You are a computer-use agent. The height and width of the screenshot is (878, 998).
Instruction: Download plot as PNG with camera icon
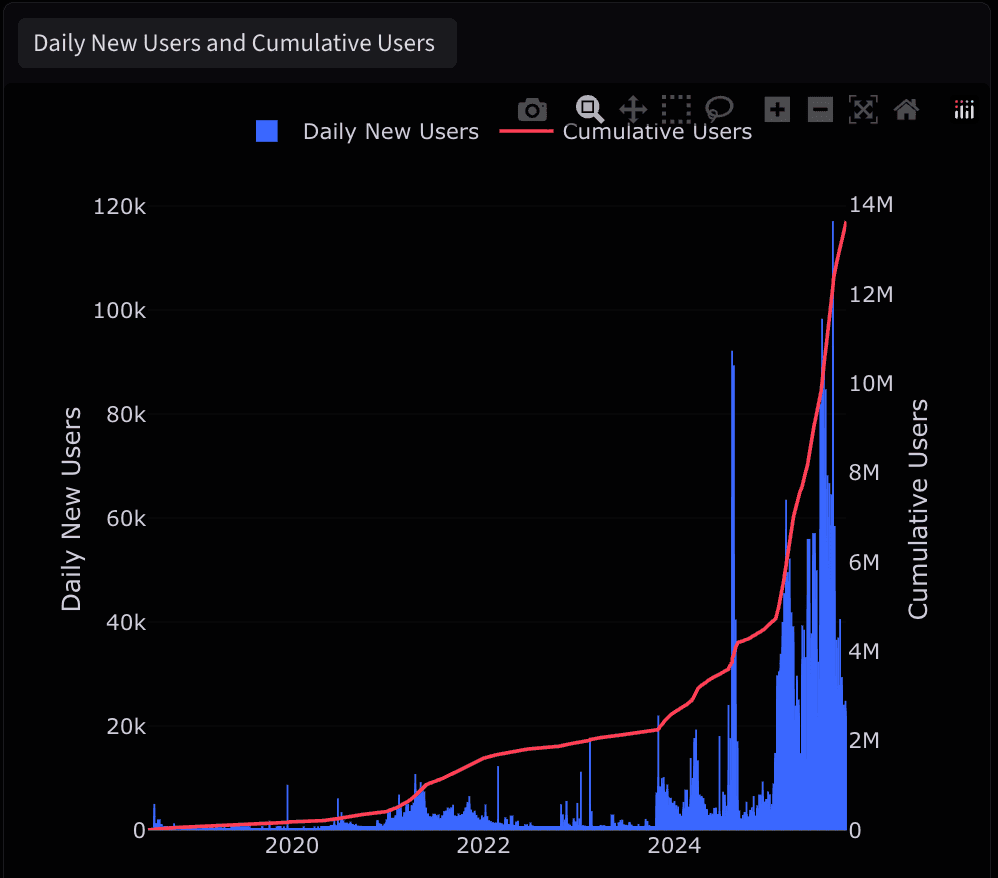532,109
